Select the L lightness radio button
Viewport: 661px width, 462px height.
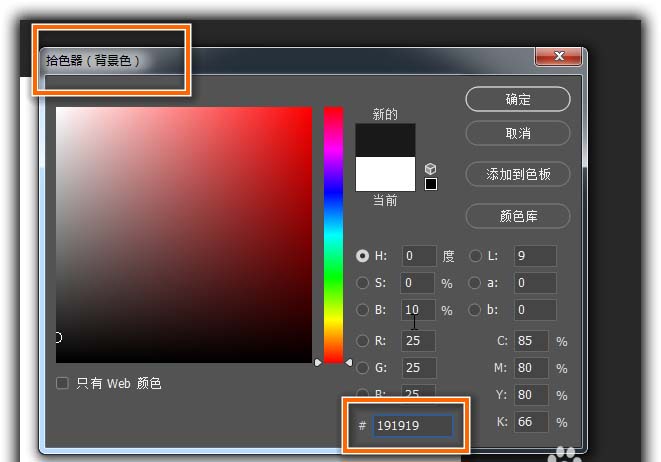point(476,255)
